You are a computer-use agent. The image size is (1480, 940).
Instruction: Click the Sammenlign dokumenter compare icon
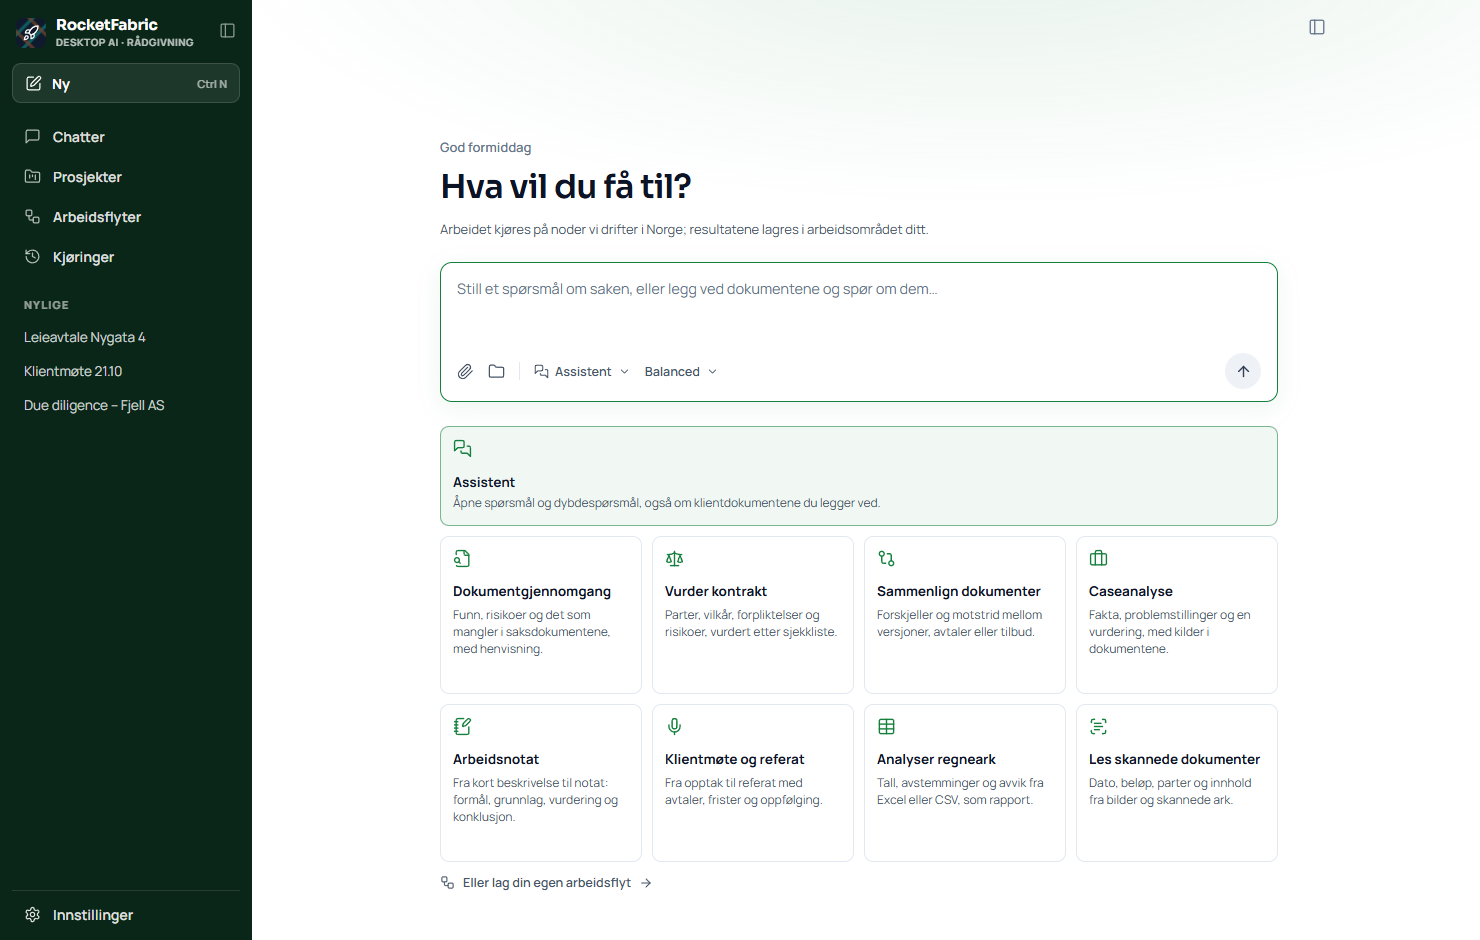[886, 559]
